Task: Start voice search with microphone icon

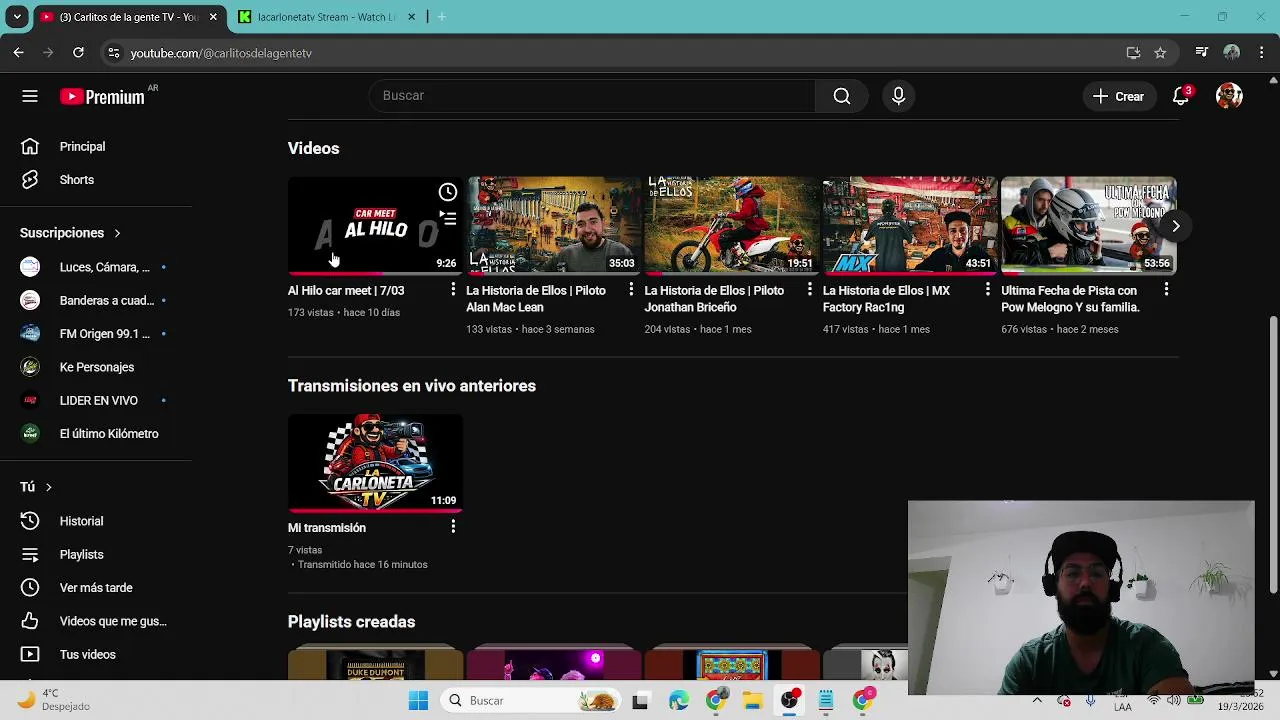Action: [898, 96]
